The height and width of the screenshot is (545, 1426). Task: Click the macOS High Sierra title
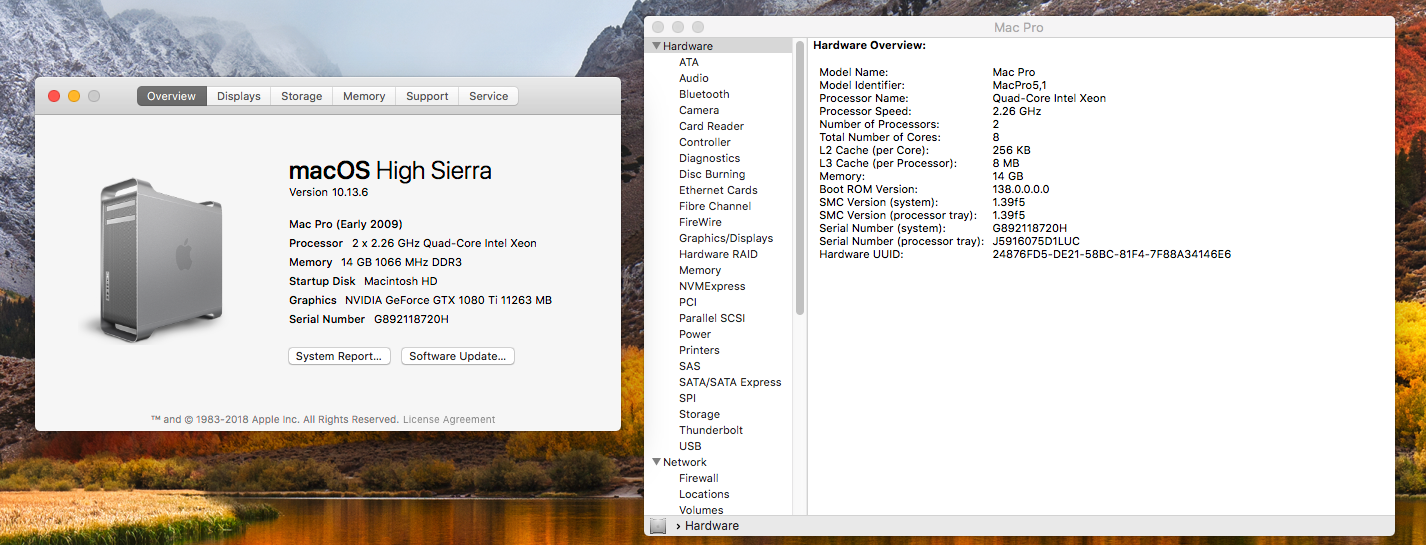pyautogui.click(x=390, y=170)
